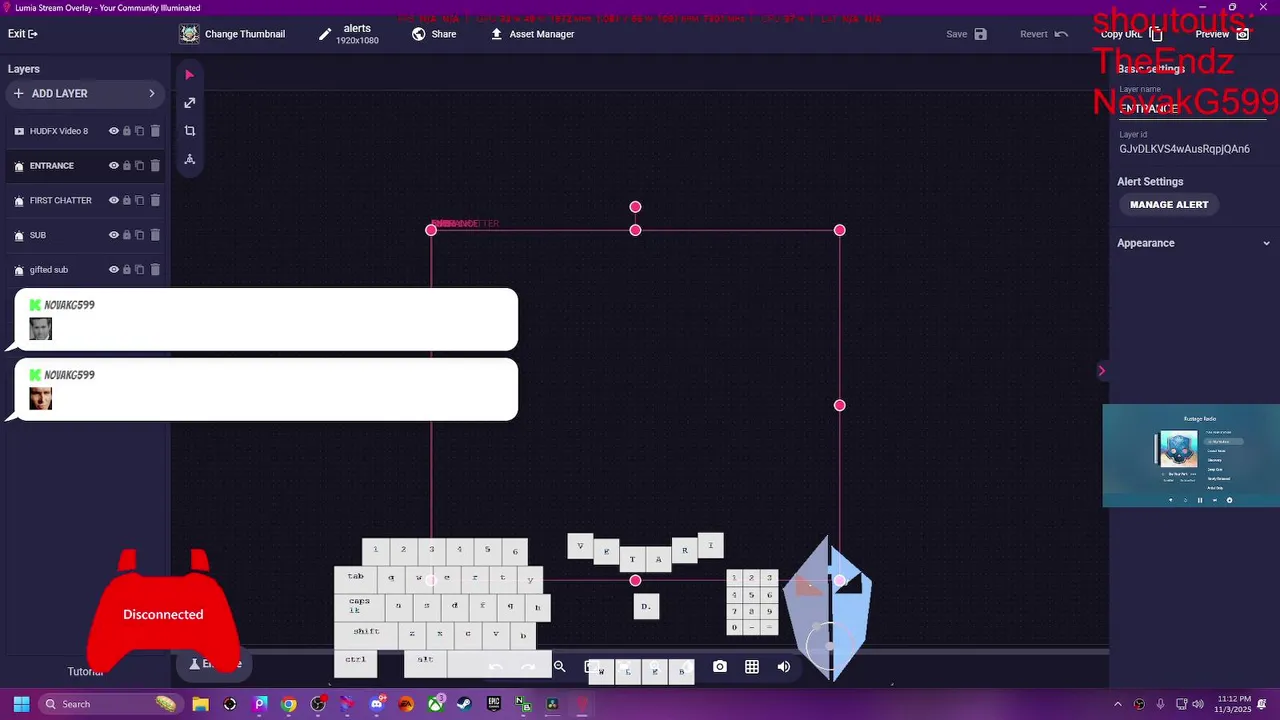1280x720 pixels.
Task: Select the pointer tool in canvas toolbar
Action: tap(189, 75)
